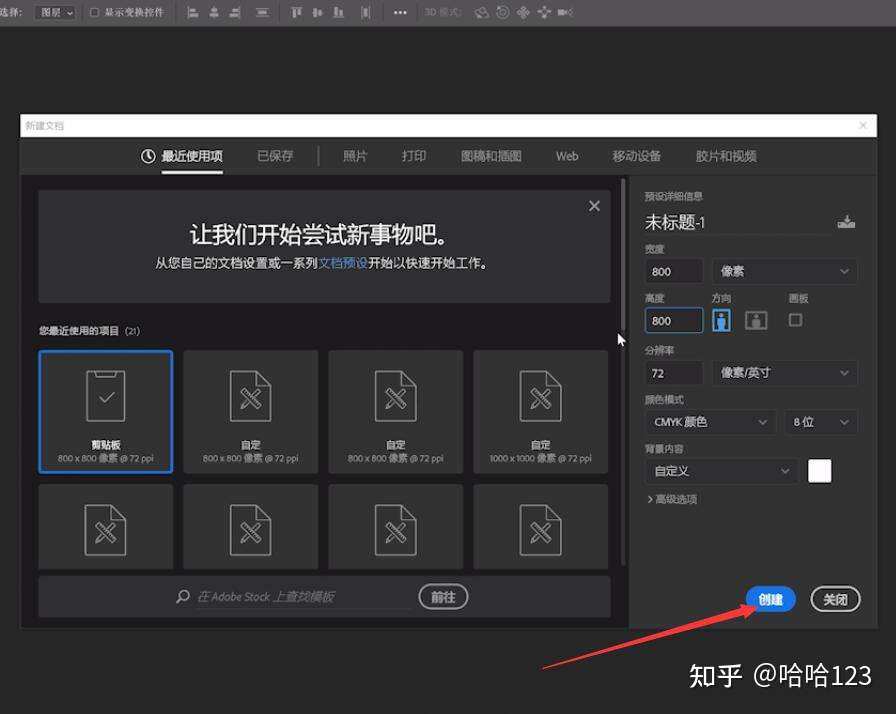Open the 胶片和视频 presets tab

[x=726, y=156]
